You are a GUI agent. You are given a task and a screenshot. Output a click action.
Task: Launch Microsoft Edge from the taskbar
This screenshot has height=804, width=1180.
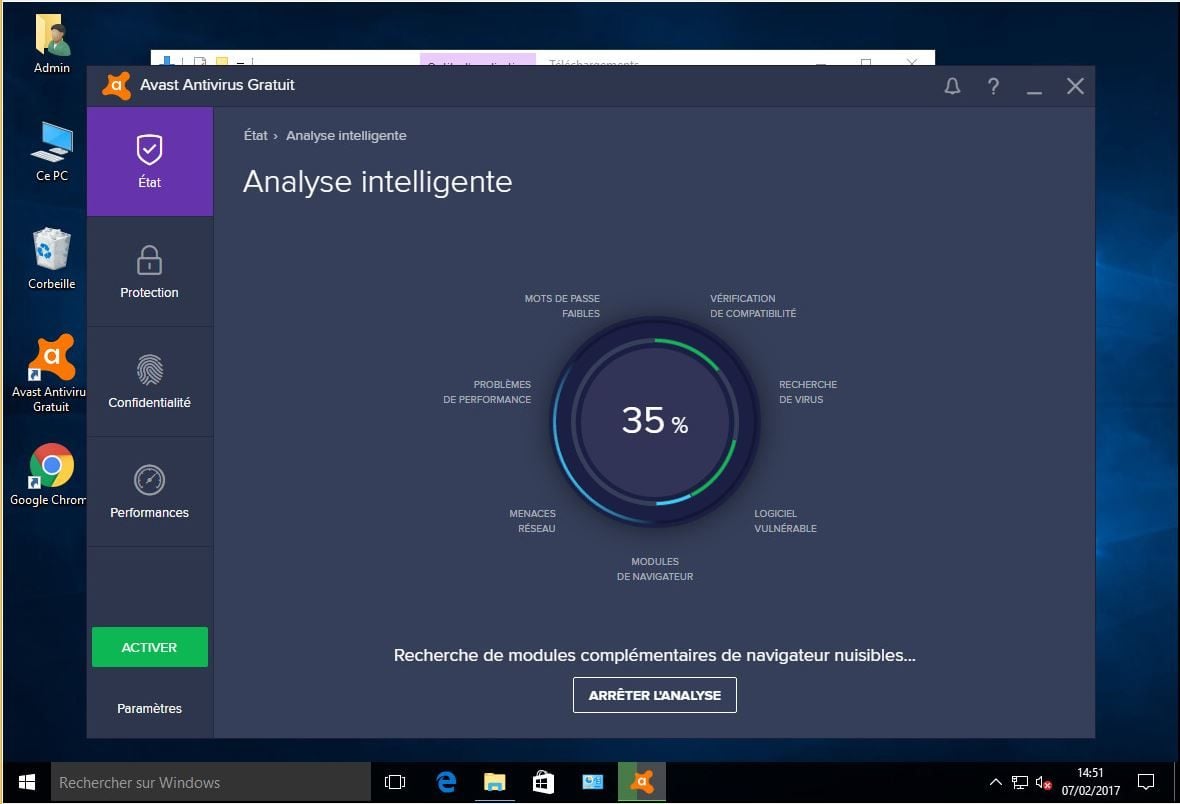click(x=446, y=782)
